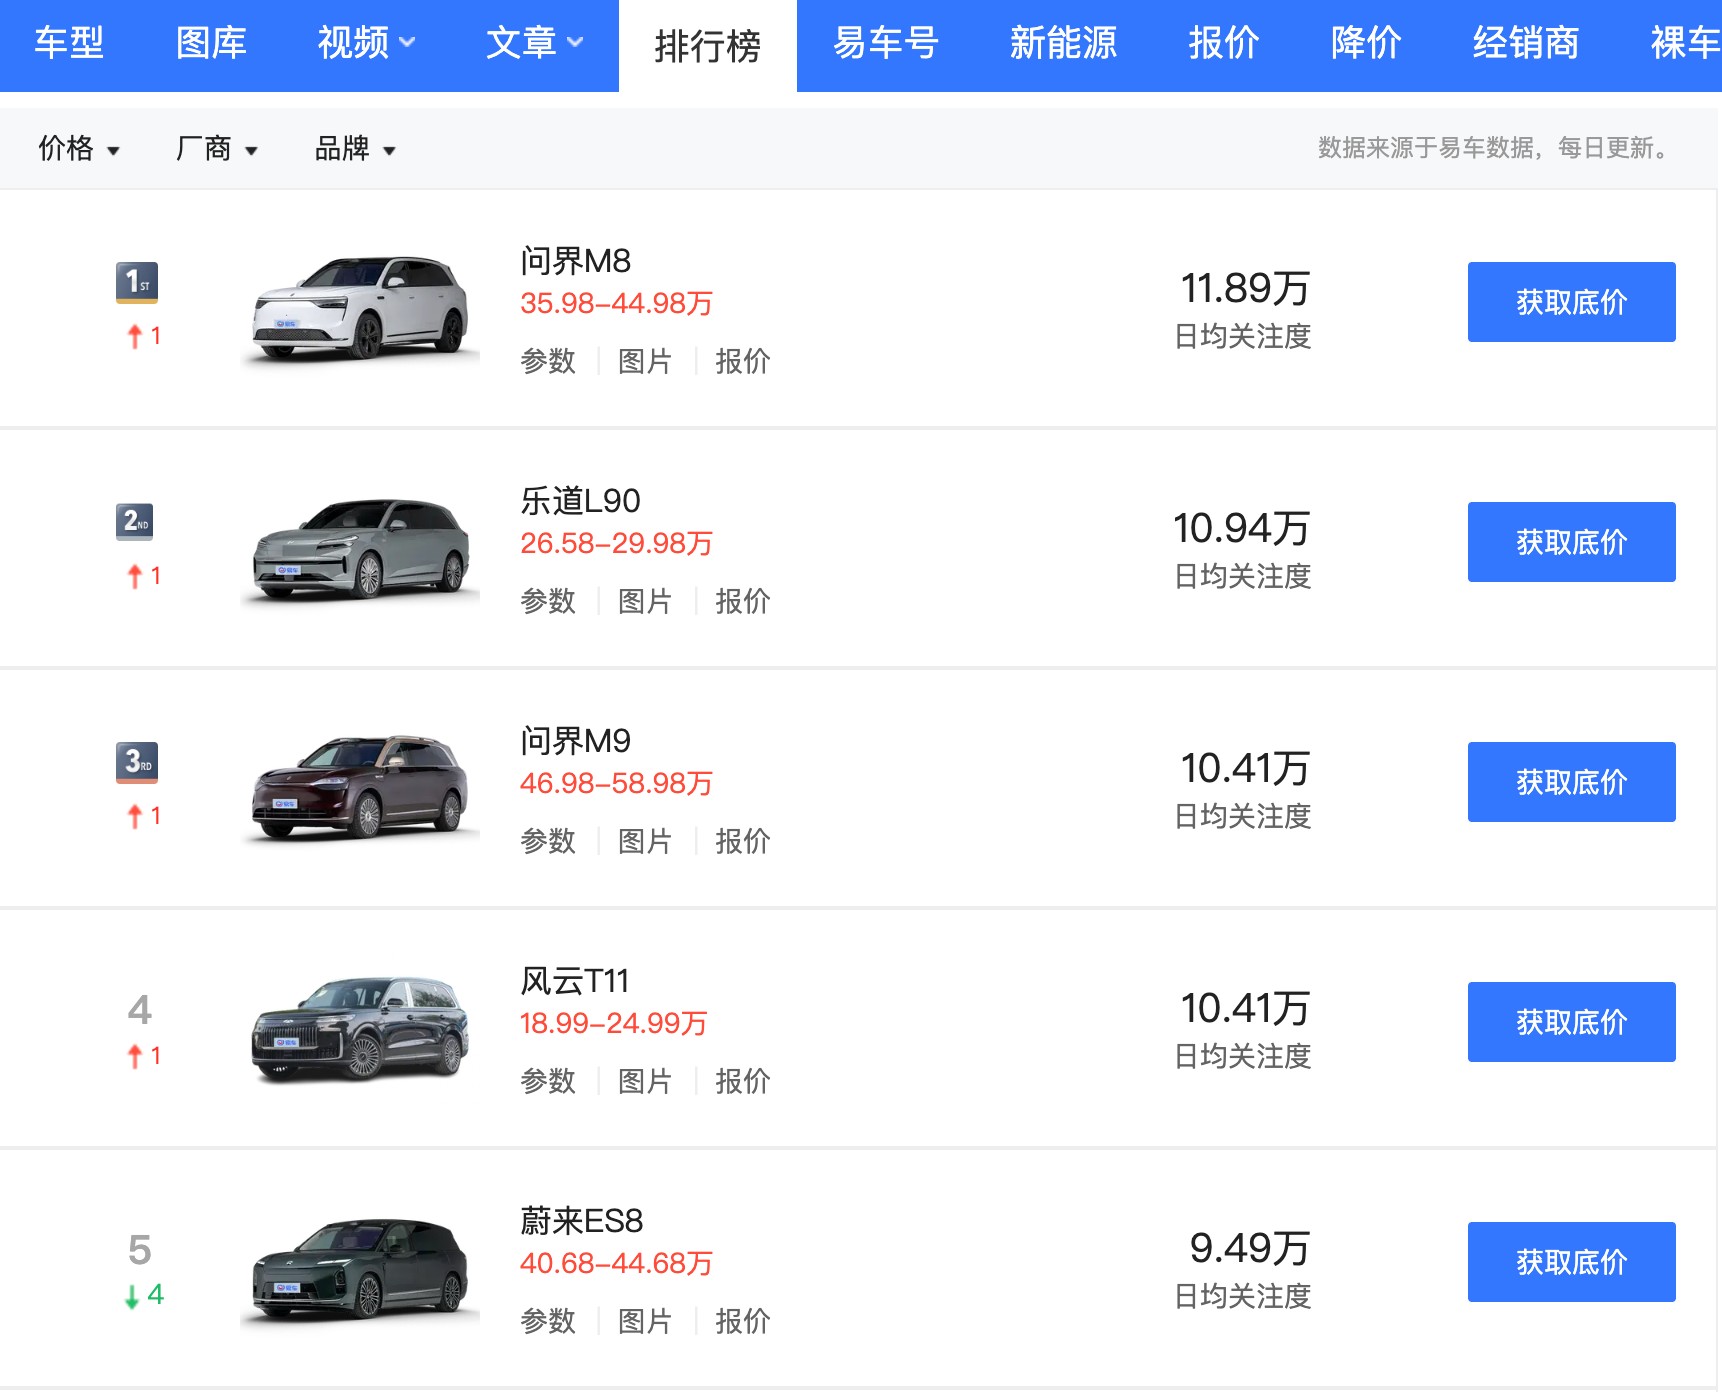Click the green down arrow beside 蔚来ES8
The width and height of the screenshot is (1722, 1392).
pyautogui.click(x=132, y=1297)
